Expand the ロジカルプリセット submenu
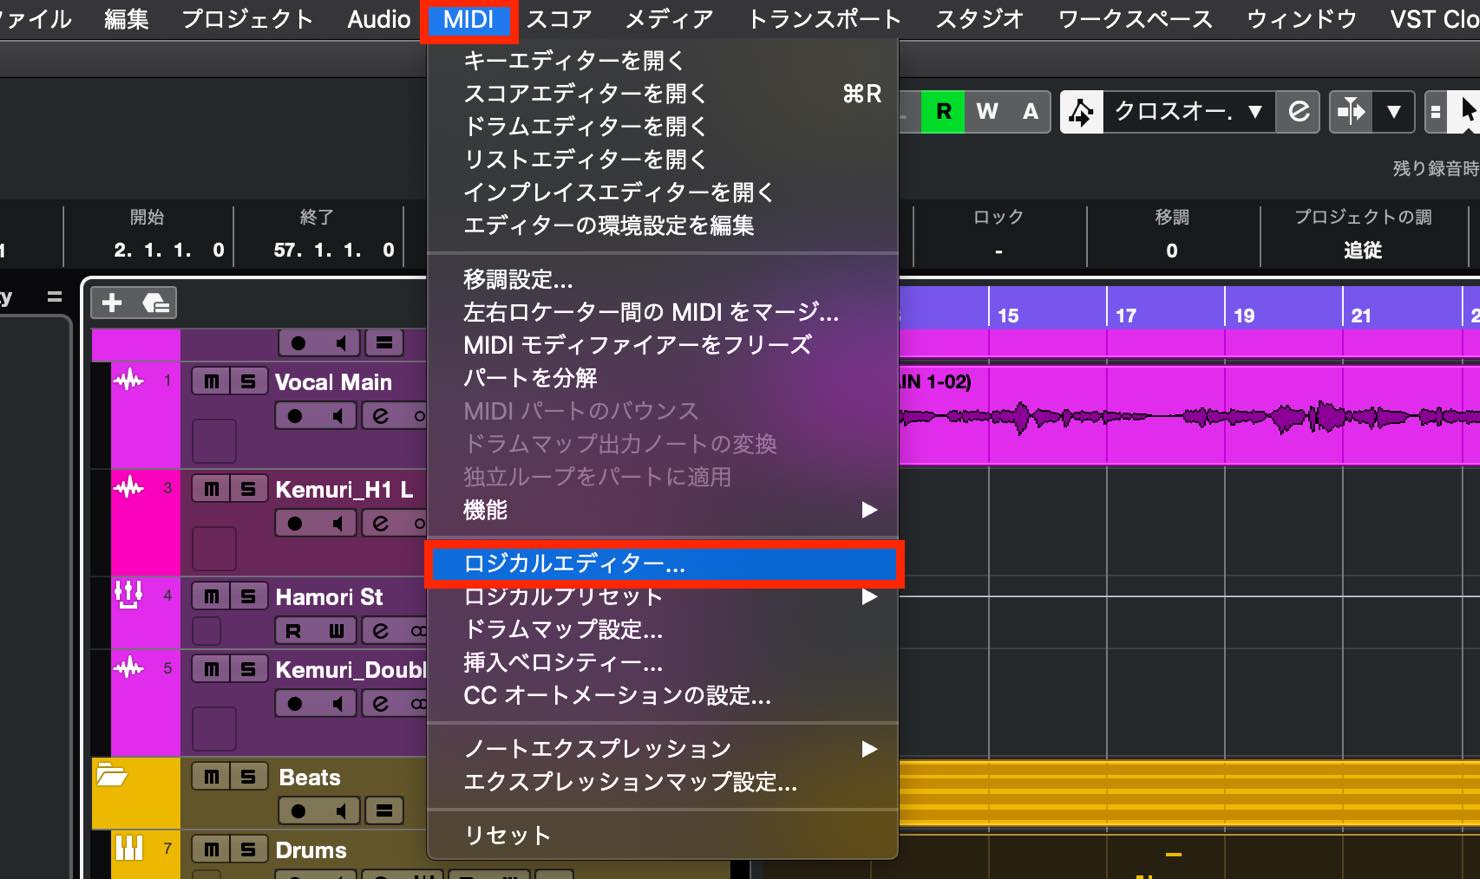This screenshot has height=879, width=1480. pyautogui.click(x=663, y=596)
